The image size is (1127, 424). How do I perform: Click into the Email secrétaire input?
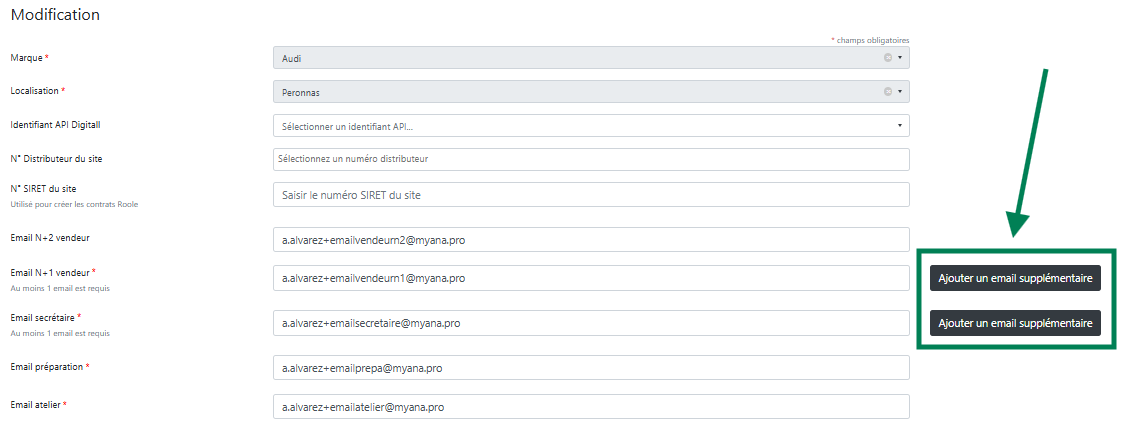click(590, 323)
